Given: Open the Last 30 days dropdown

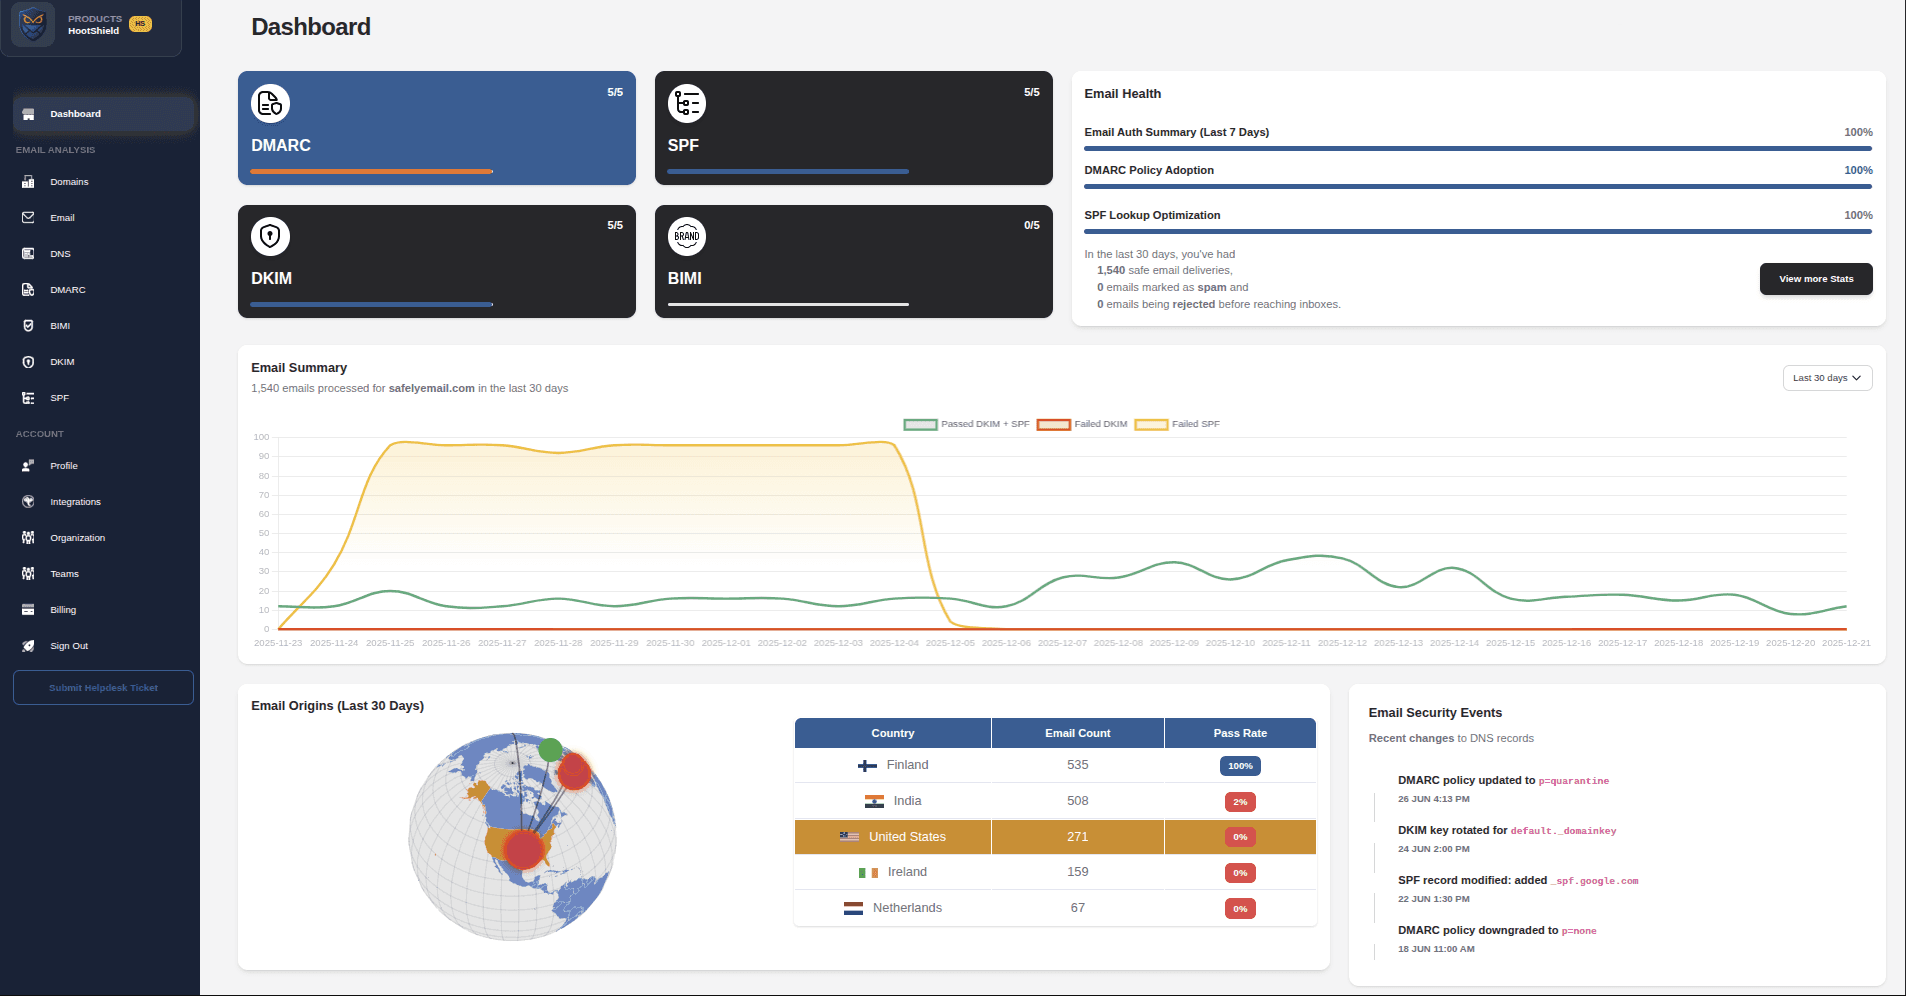Looking at the screenshot, I should pos(1827,377).
